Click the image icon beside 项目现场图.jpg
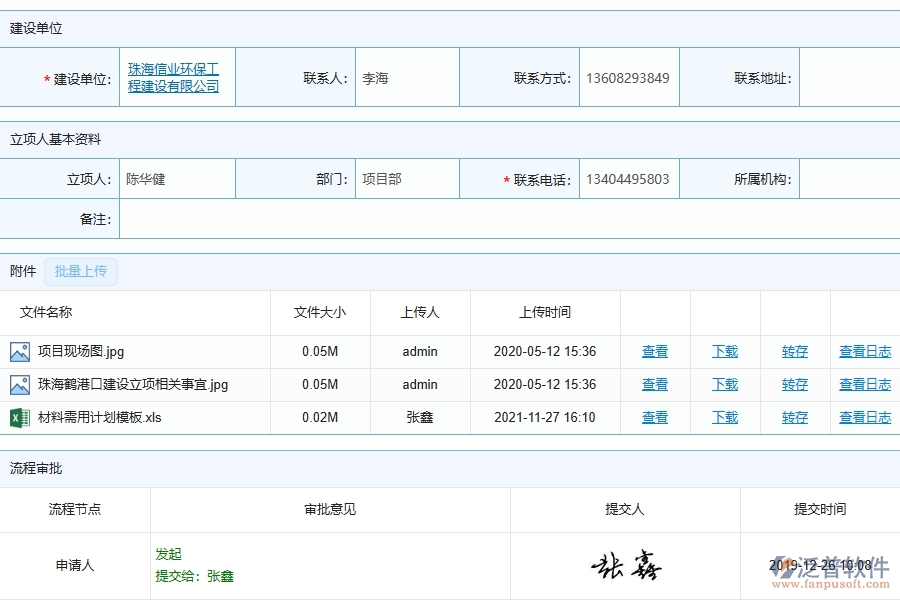Screen dimensions: 900x600 click(x=19, y=351)
